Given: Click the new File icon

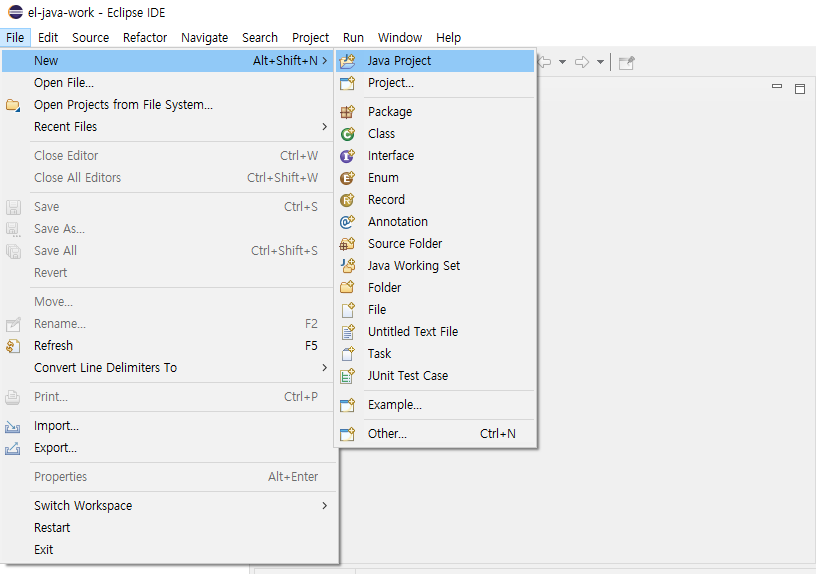Looking at the screenshot, I should point(347,310).
